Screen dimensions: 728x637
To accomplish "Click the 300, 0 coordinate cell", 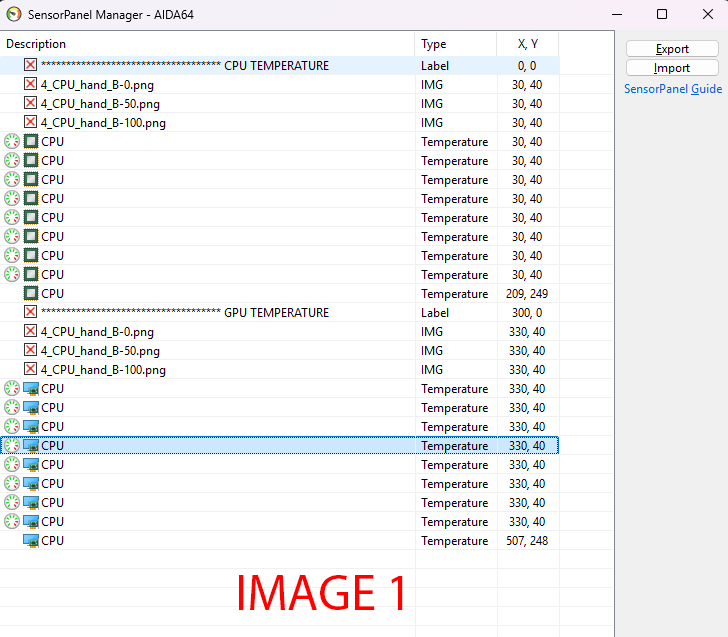I will click(x=527, y=312).
